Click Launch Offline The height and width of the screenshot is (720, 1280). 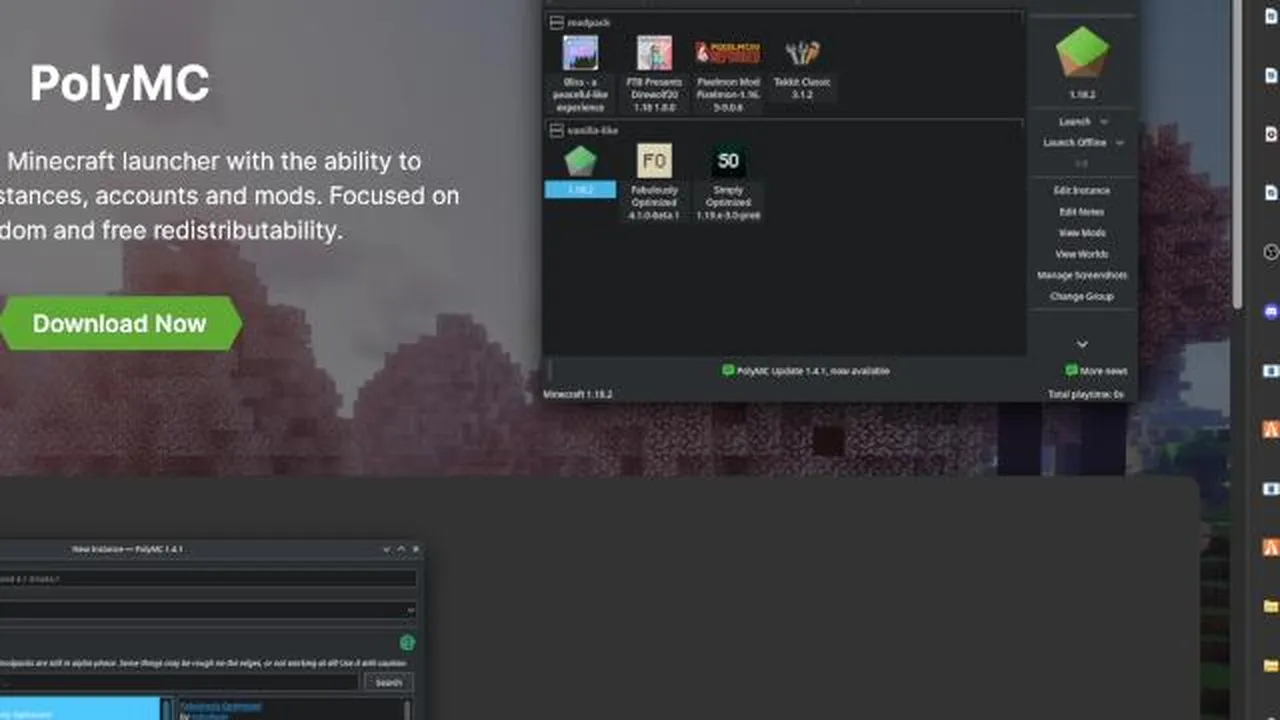[x=1075, y=143]
